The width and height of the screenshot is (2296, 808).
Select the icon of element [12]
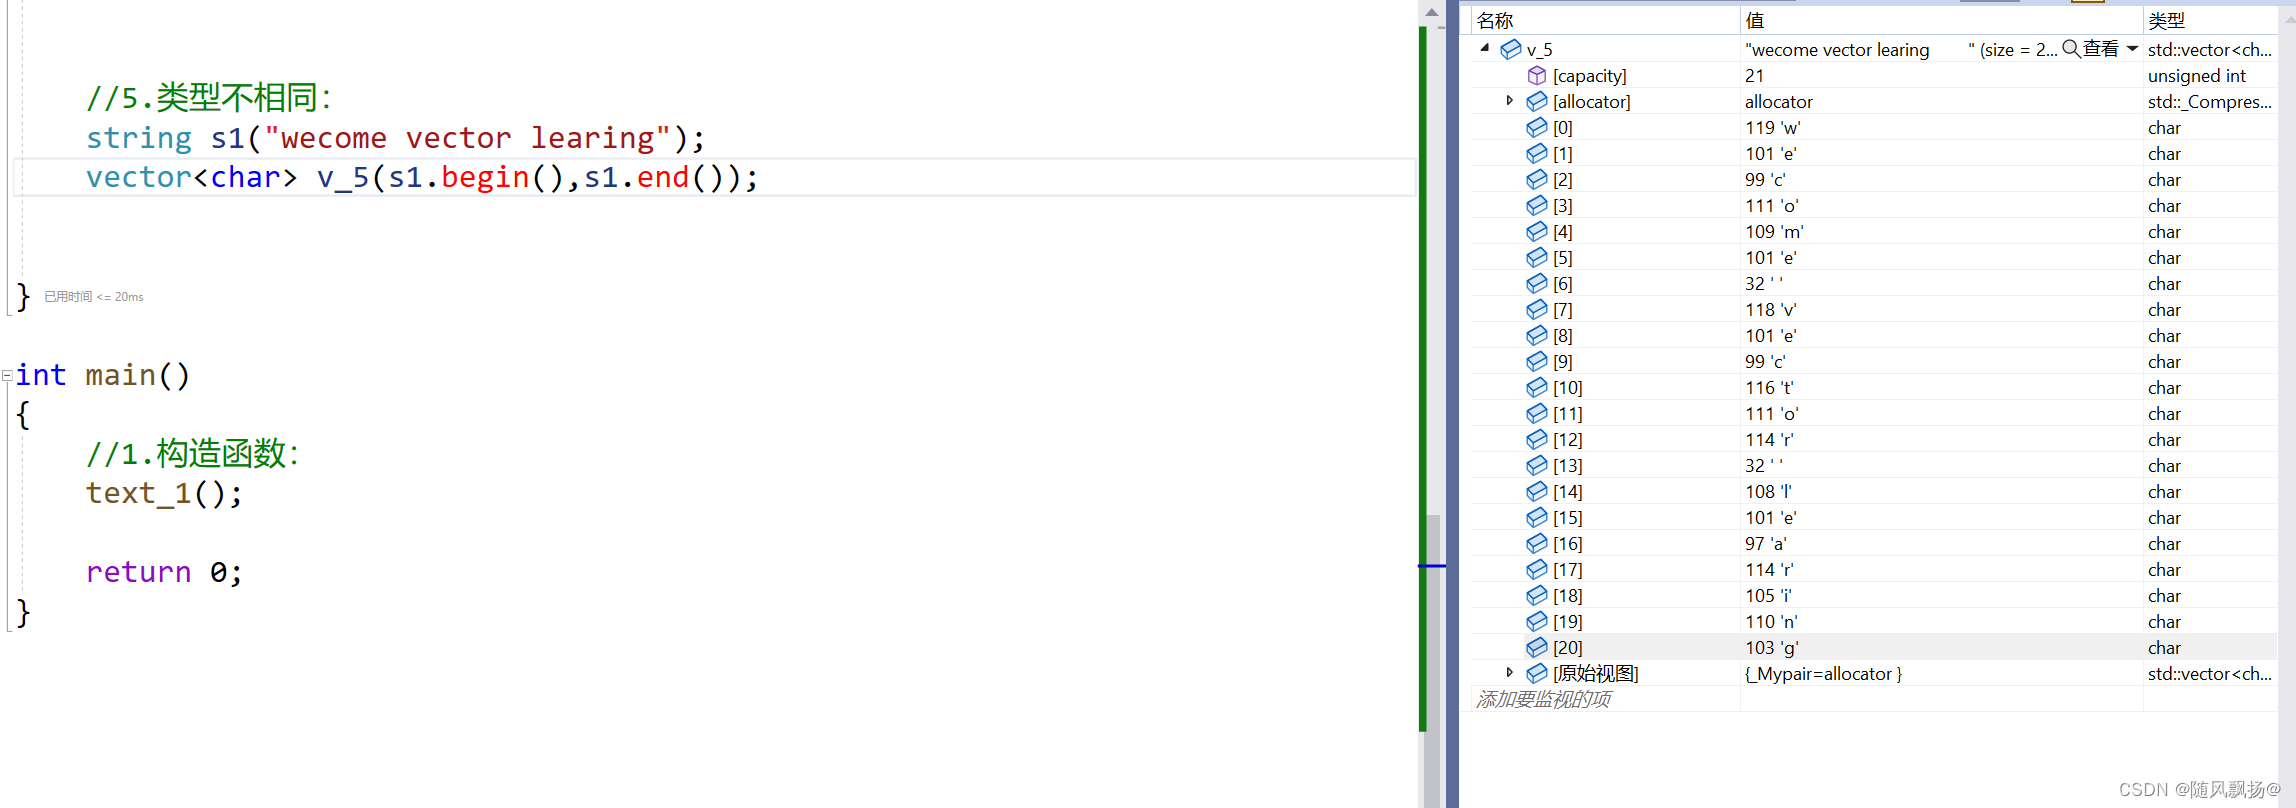[1537, 439]
